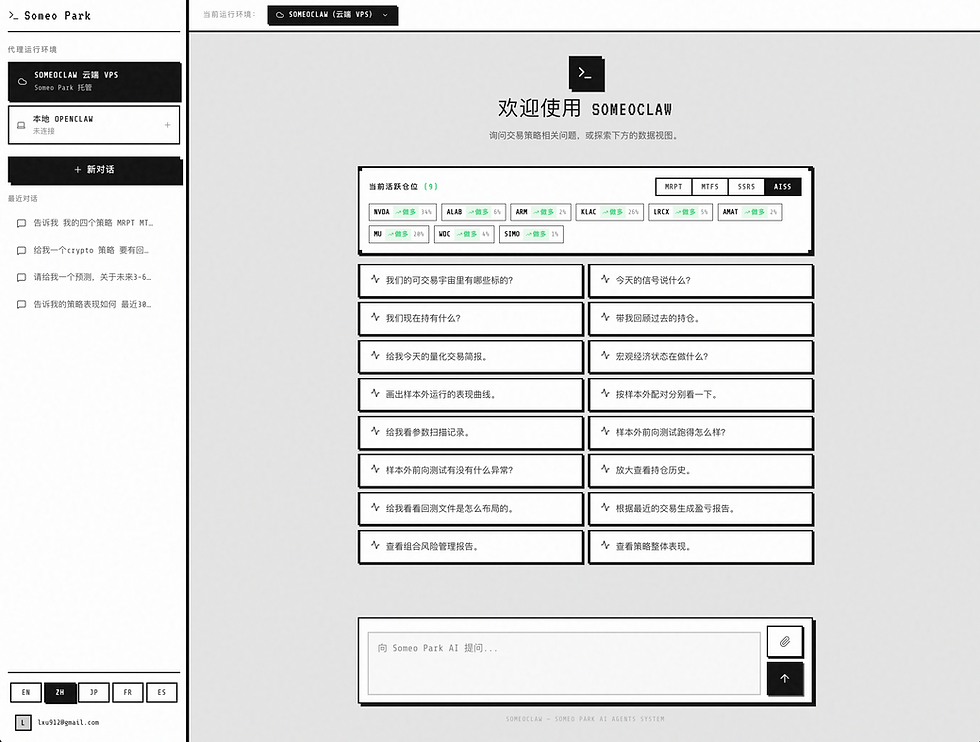Viewport: 980px width, 742px height.
Task: Ask 今天的信号说什么?
Action: 701,281
